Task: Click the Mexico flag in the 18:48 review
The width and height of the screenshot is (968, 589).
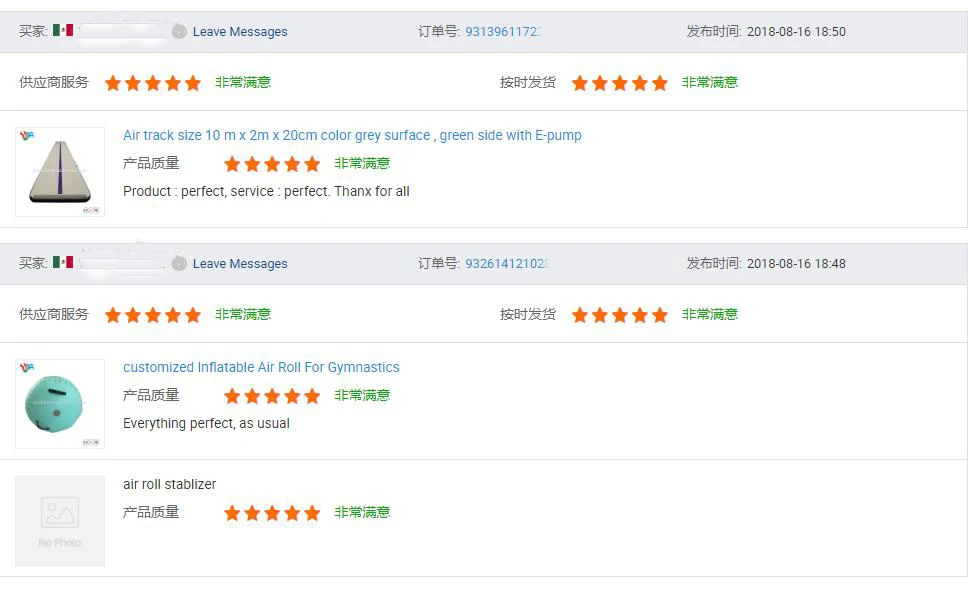Action: point(63,262)
